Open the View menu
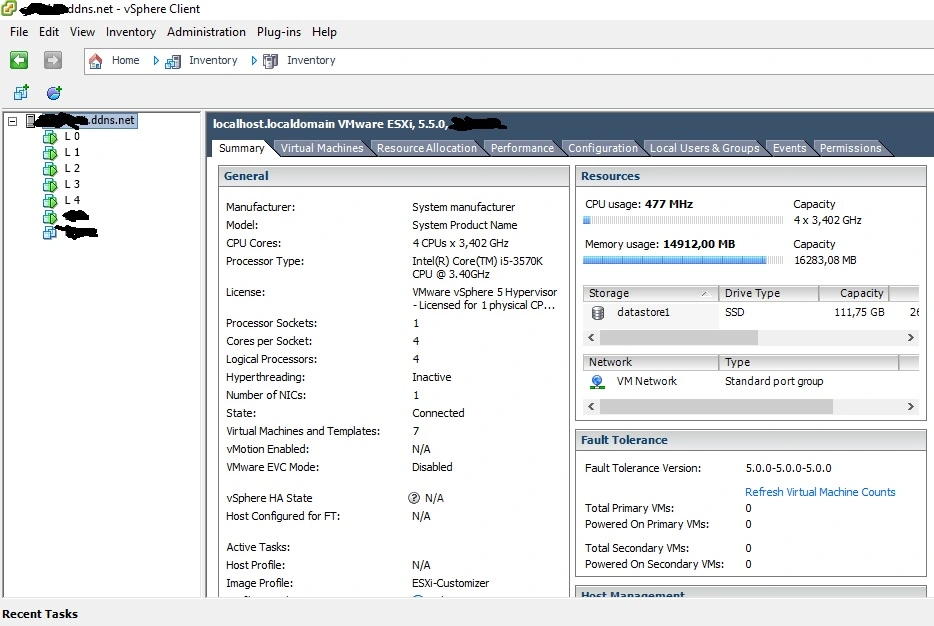The image size is (934, 626). tap(82, 32)
